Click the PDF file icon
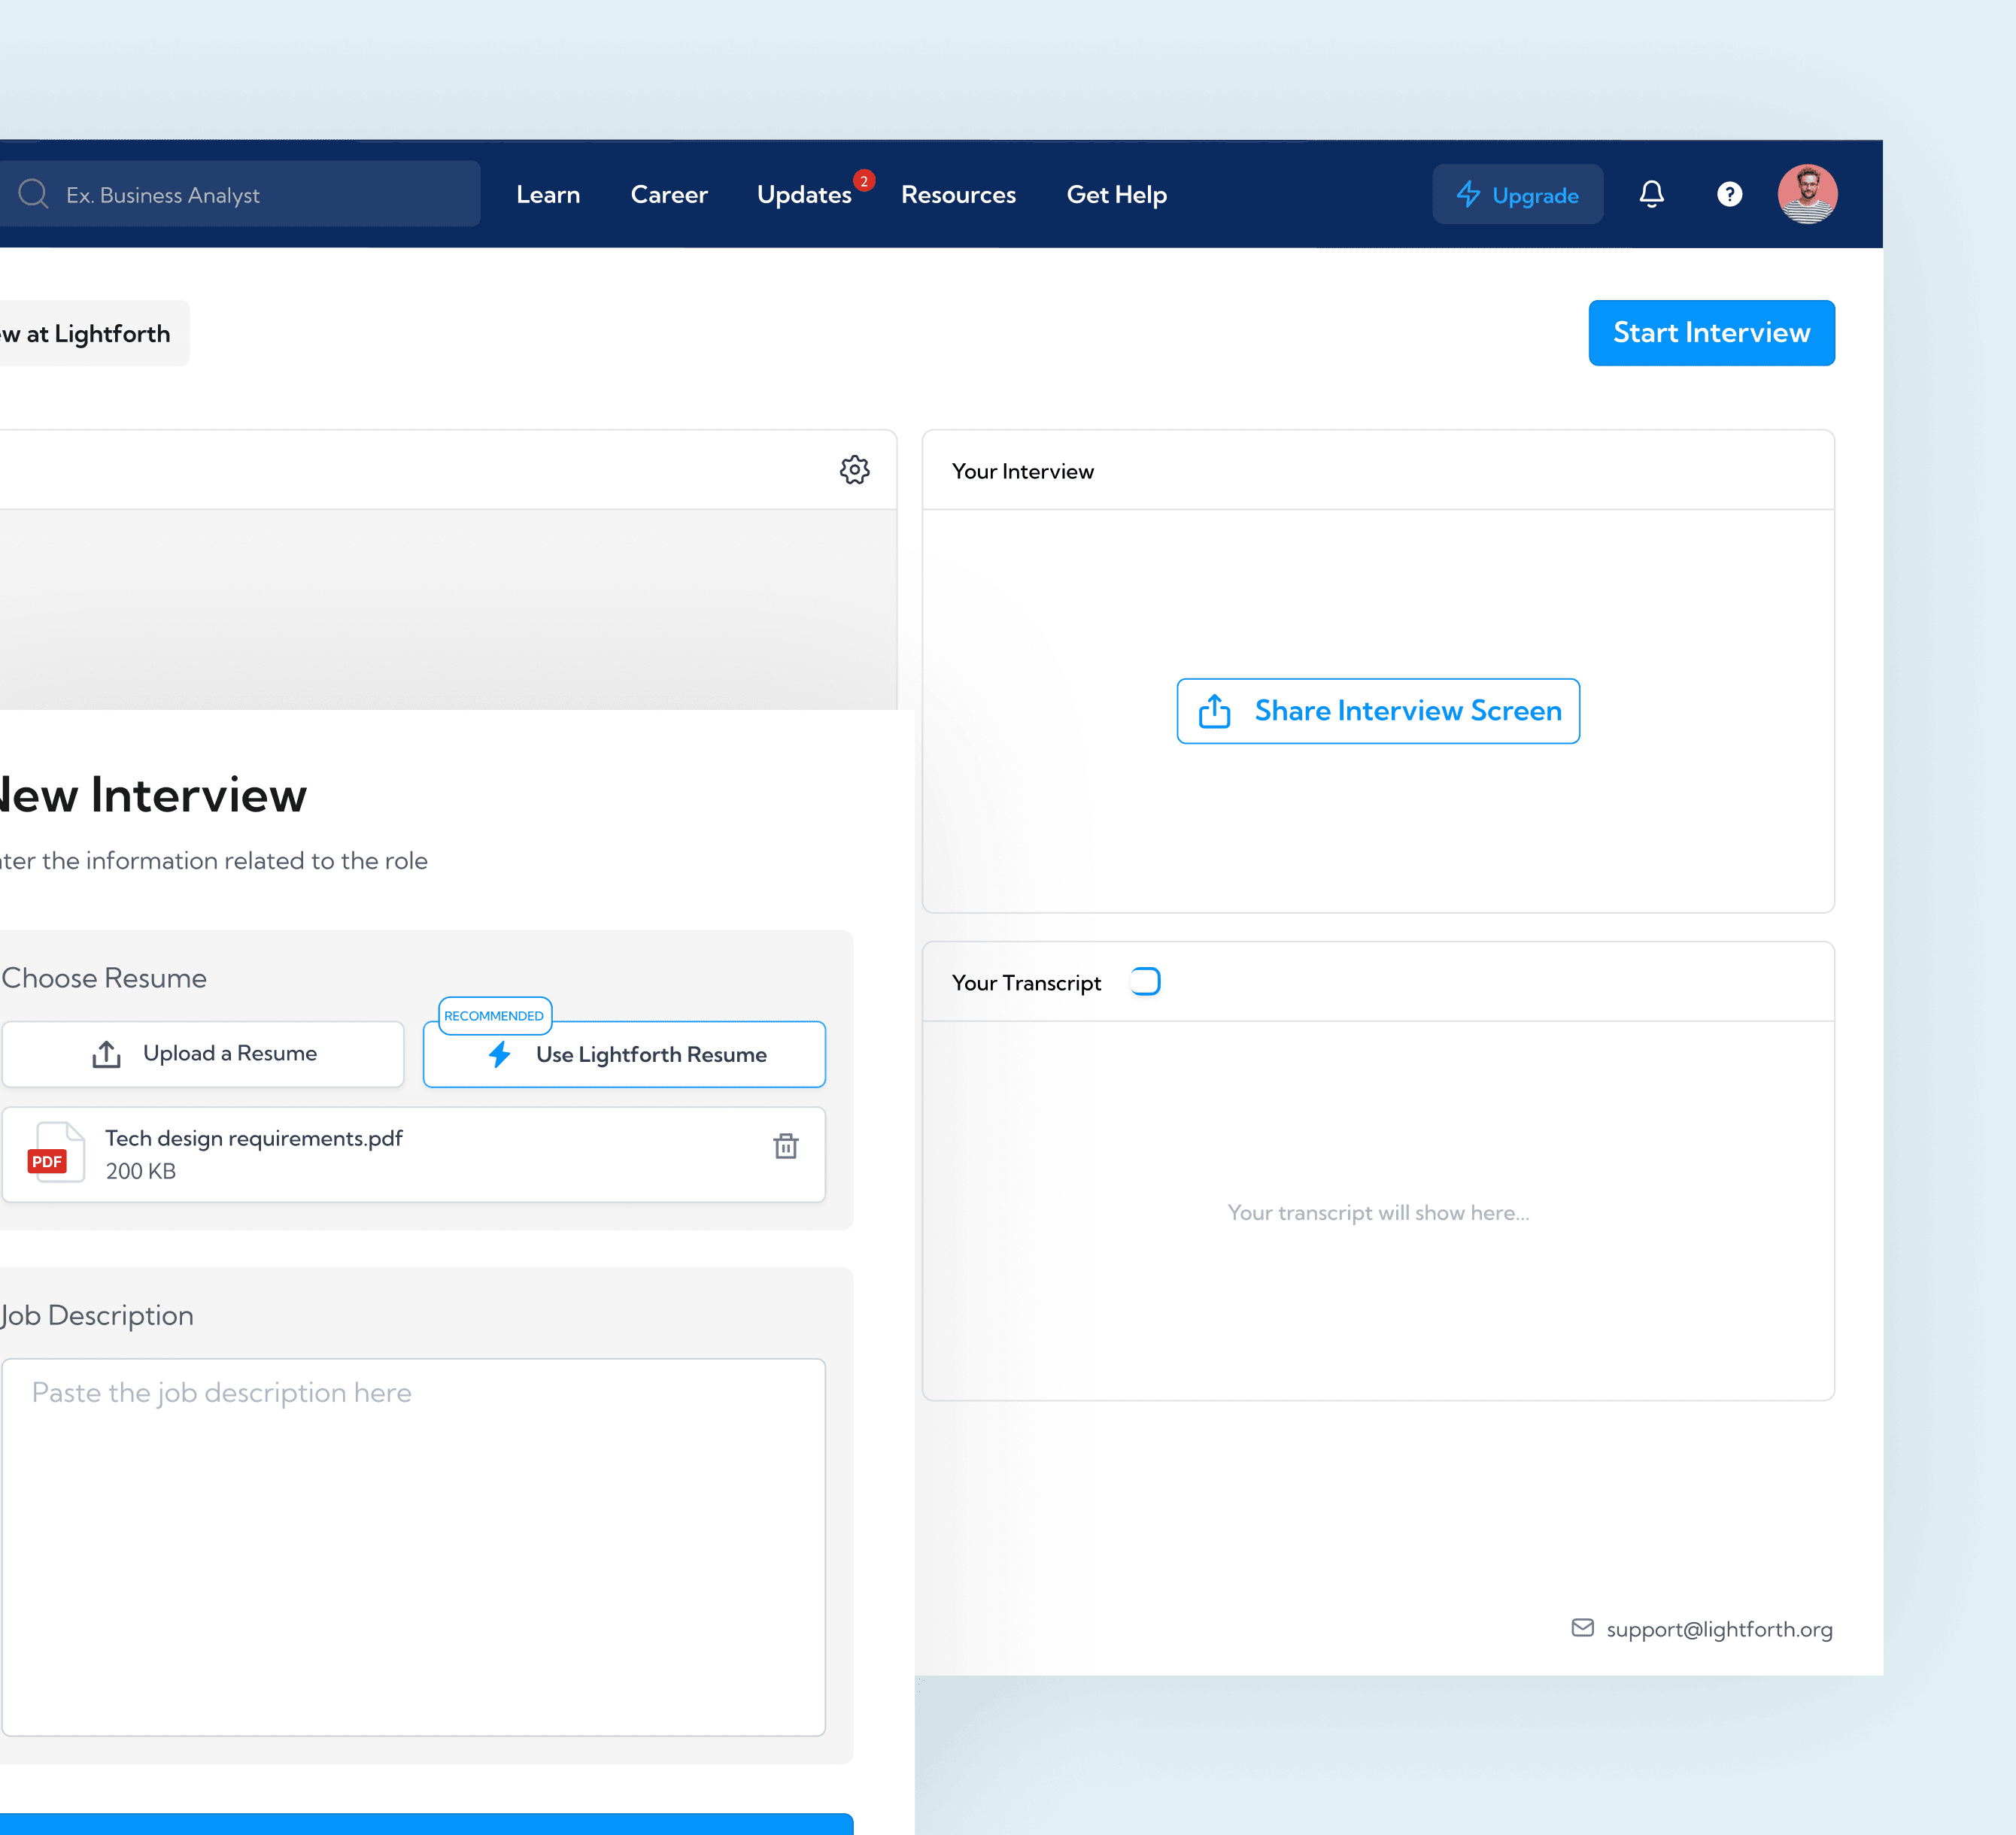Screen dimensions: 2016x1835 coord(55,1153)
